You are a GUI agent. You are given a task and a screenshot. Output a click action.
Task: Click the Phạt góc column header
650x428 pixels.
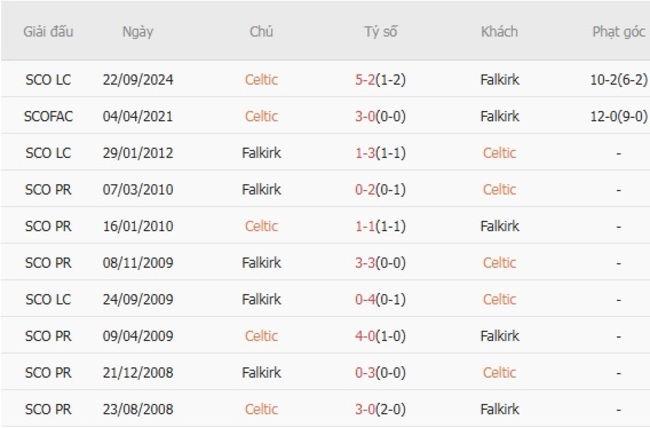pyautogui.click(x=618, y=31)
